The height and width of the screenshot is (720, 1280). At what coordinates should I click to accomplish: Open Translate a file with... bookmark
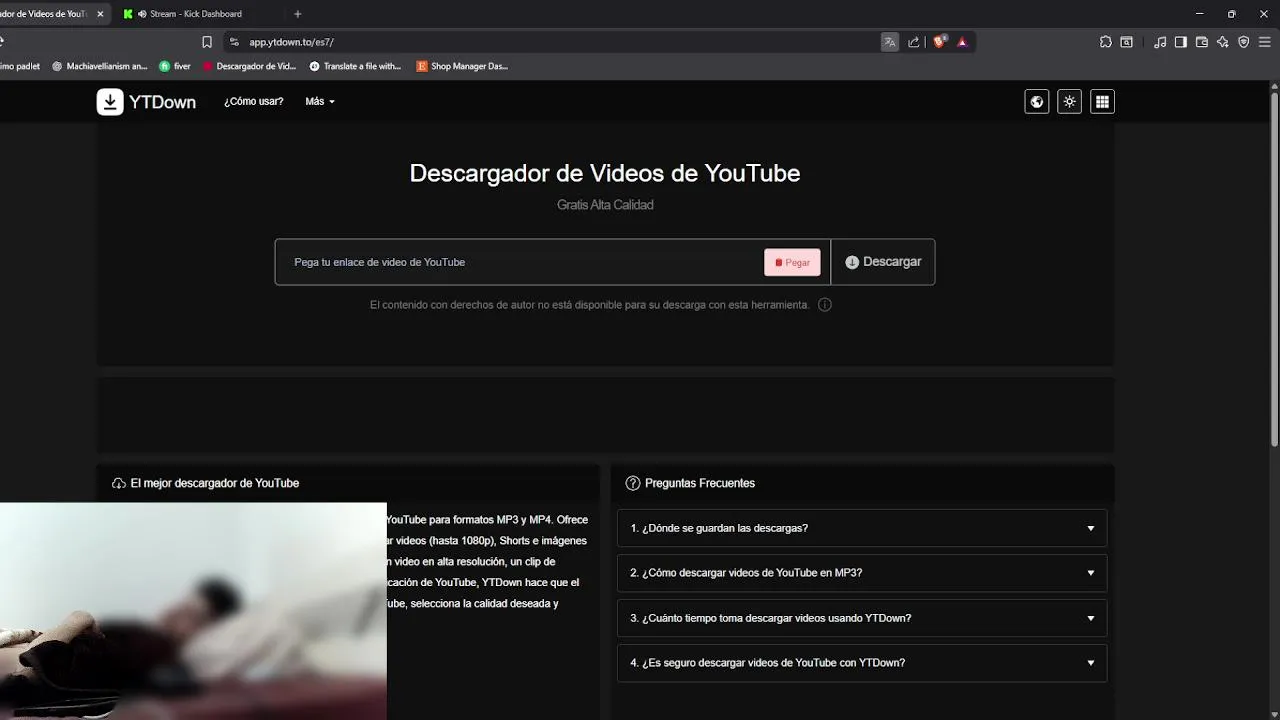click(x=356, y=66)
